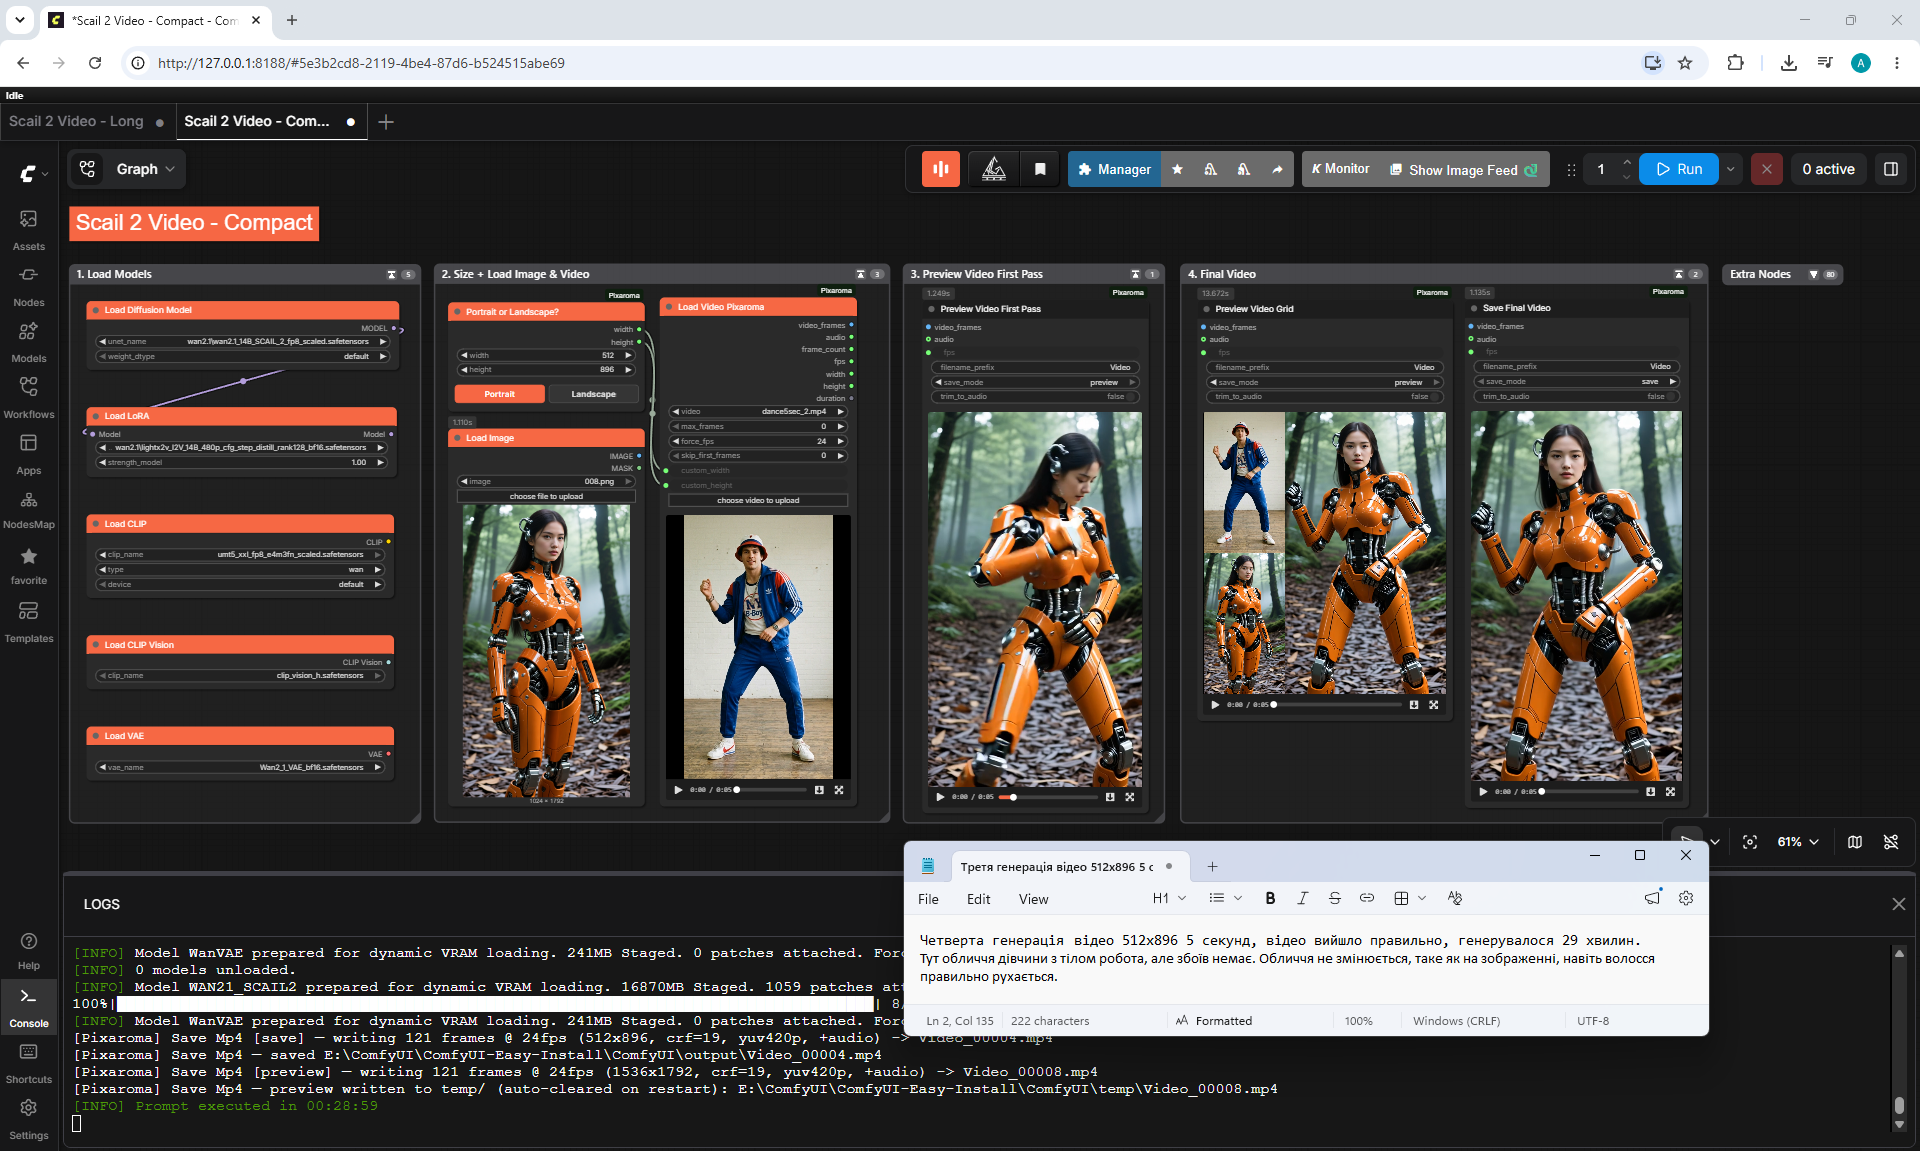This screenshot has height=1151, width=1920.
Task: Click the Load Image robot girl thumbnail
Action: pos(546,651)
